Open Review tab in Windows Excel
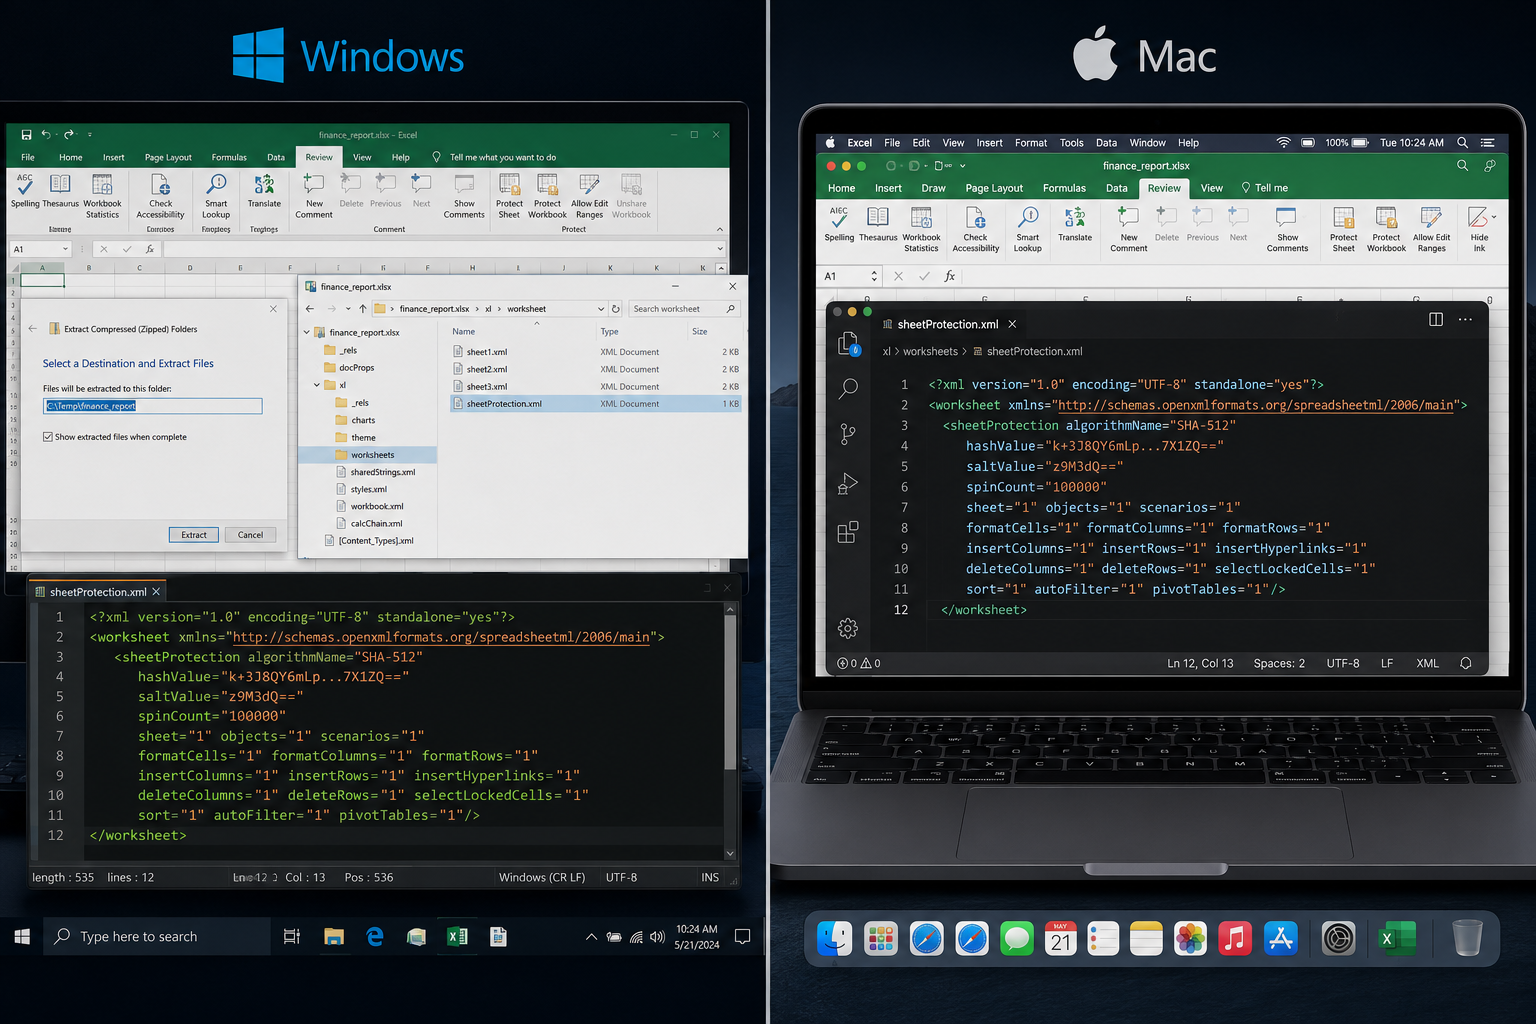 319,157
